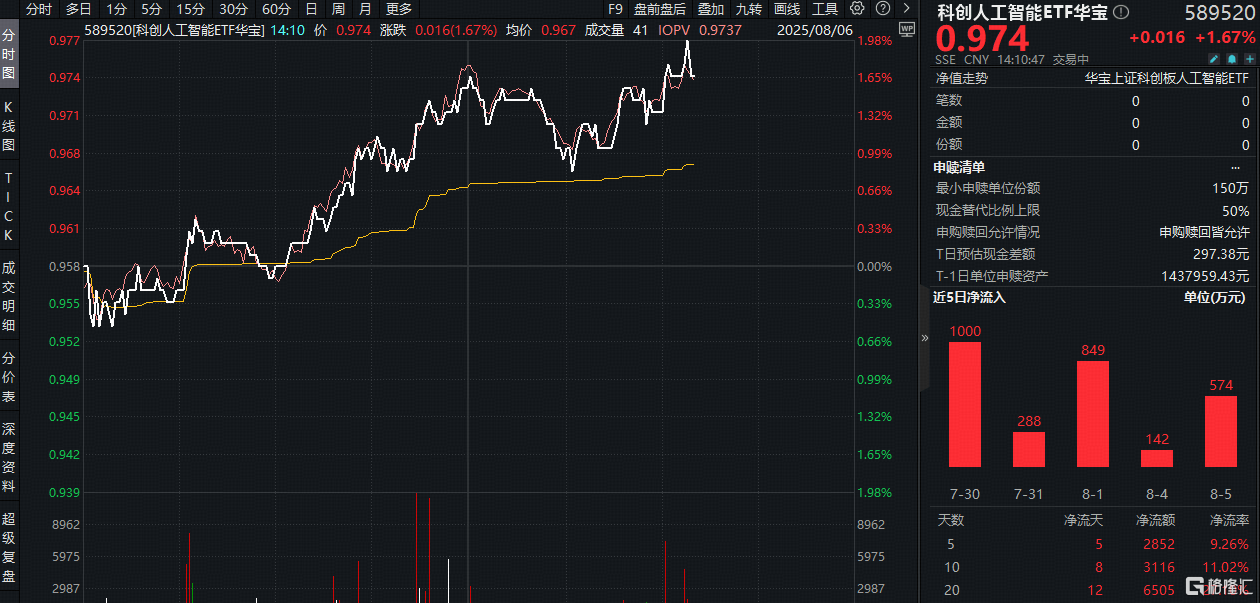1260x603 pixels.
Task: Click the F9 button in toolbar
Action: [615, 9]
